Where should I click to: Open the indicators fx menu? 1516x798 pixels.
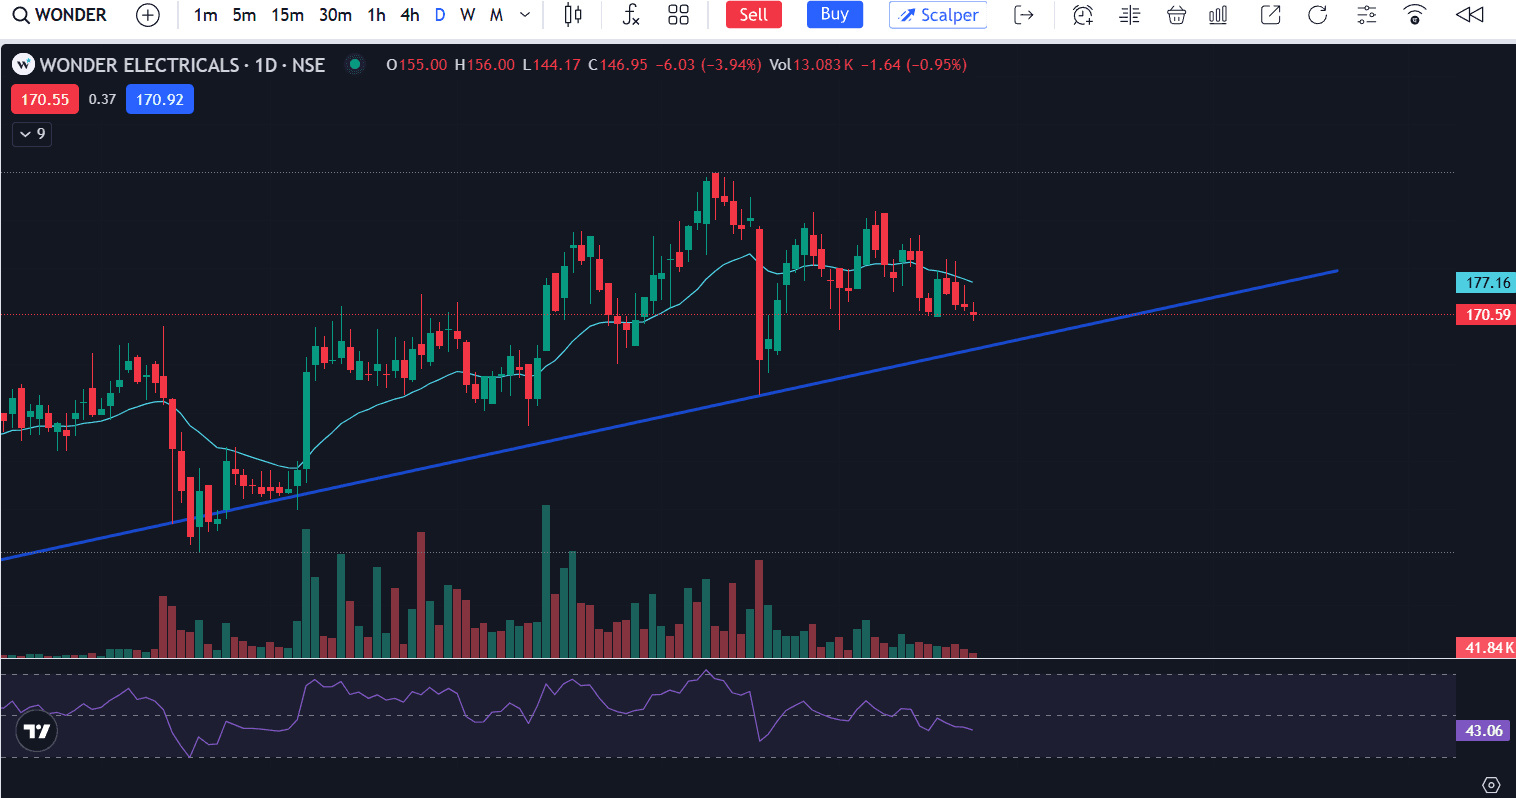click(x=631, y=15)
